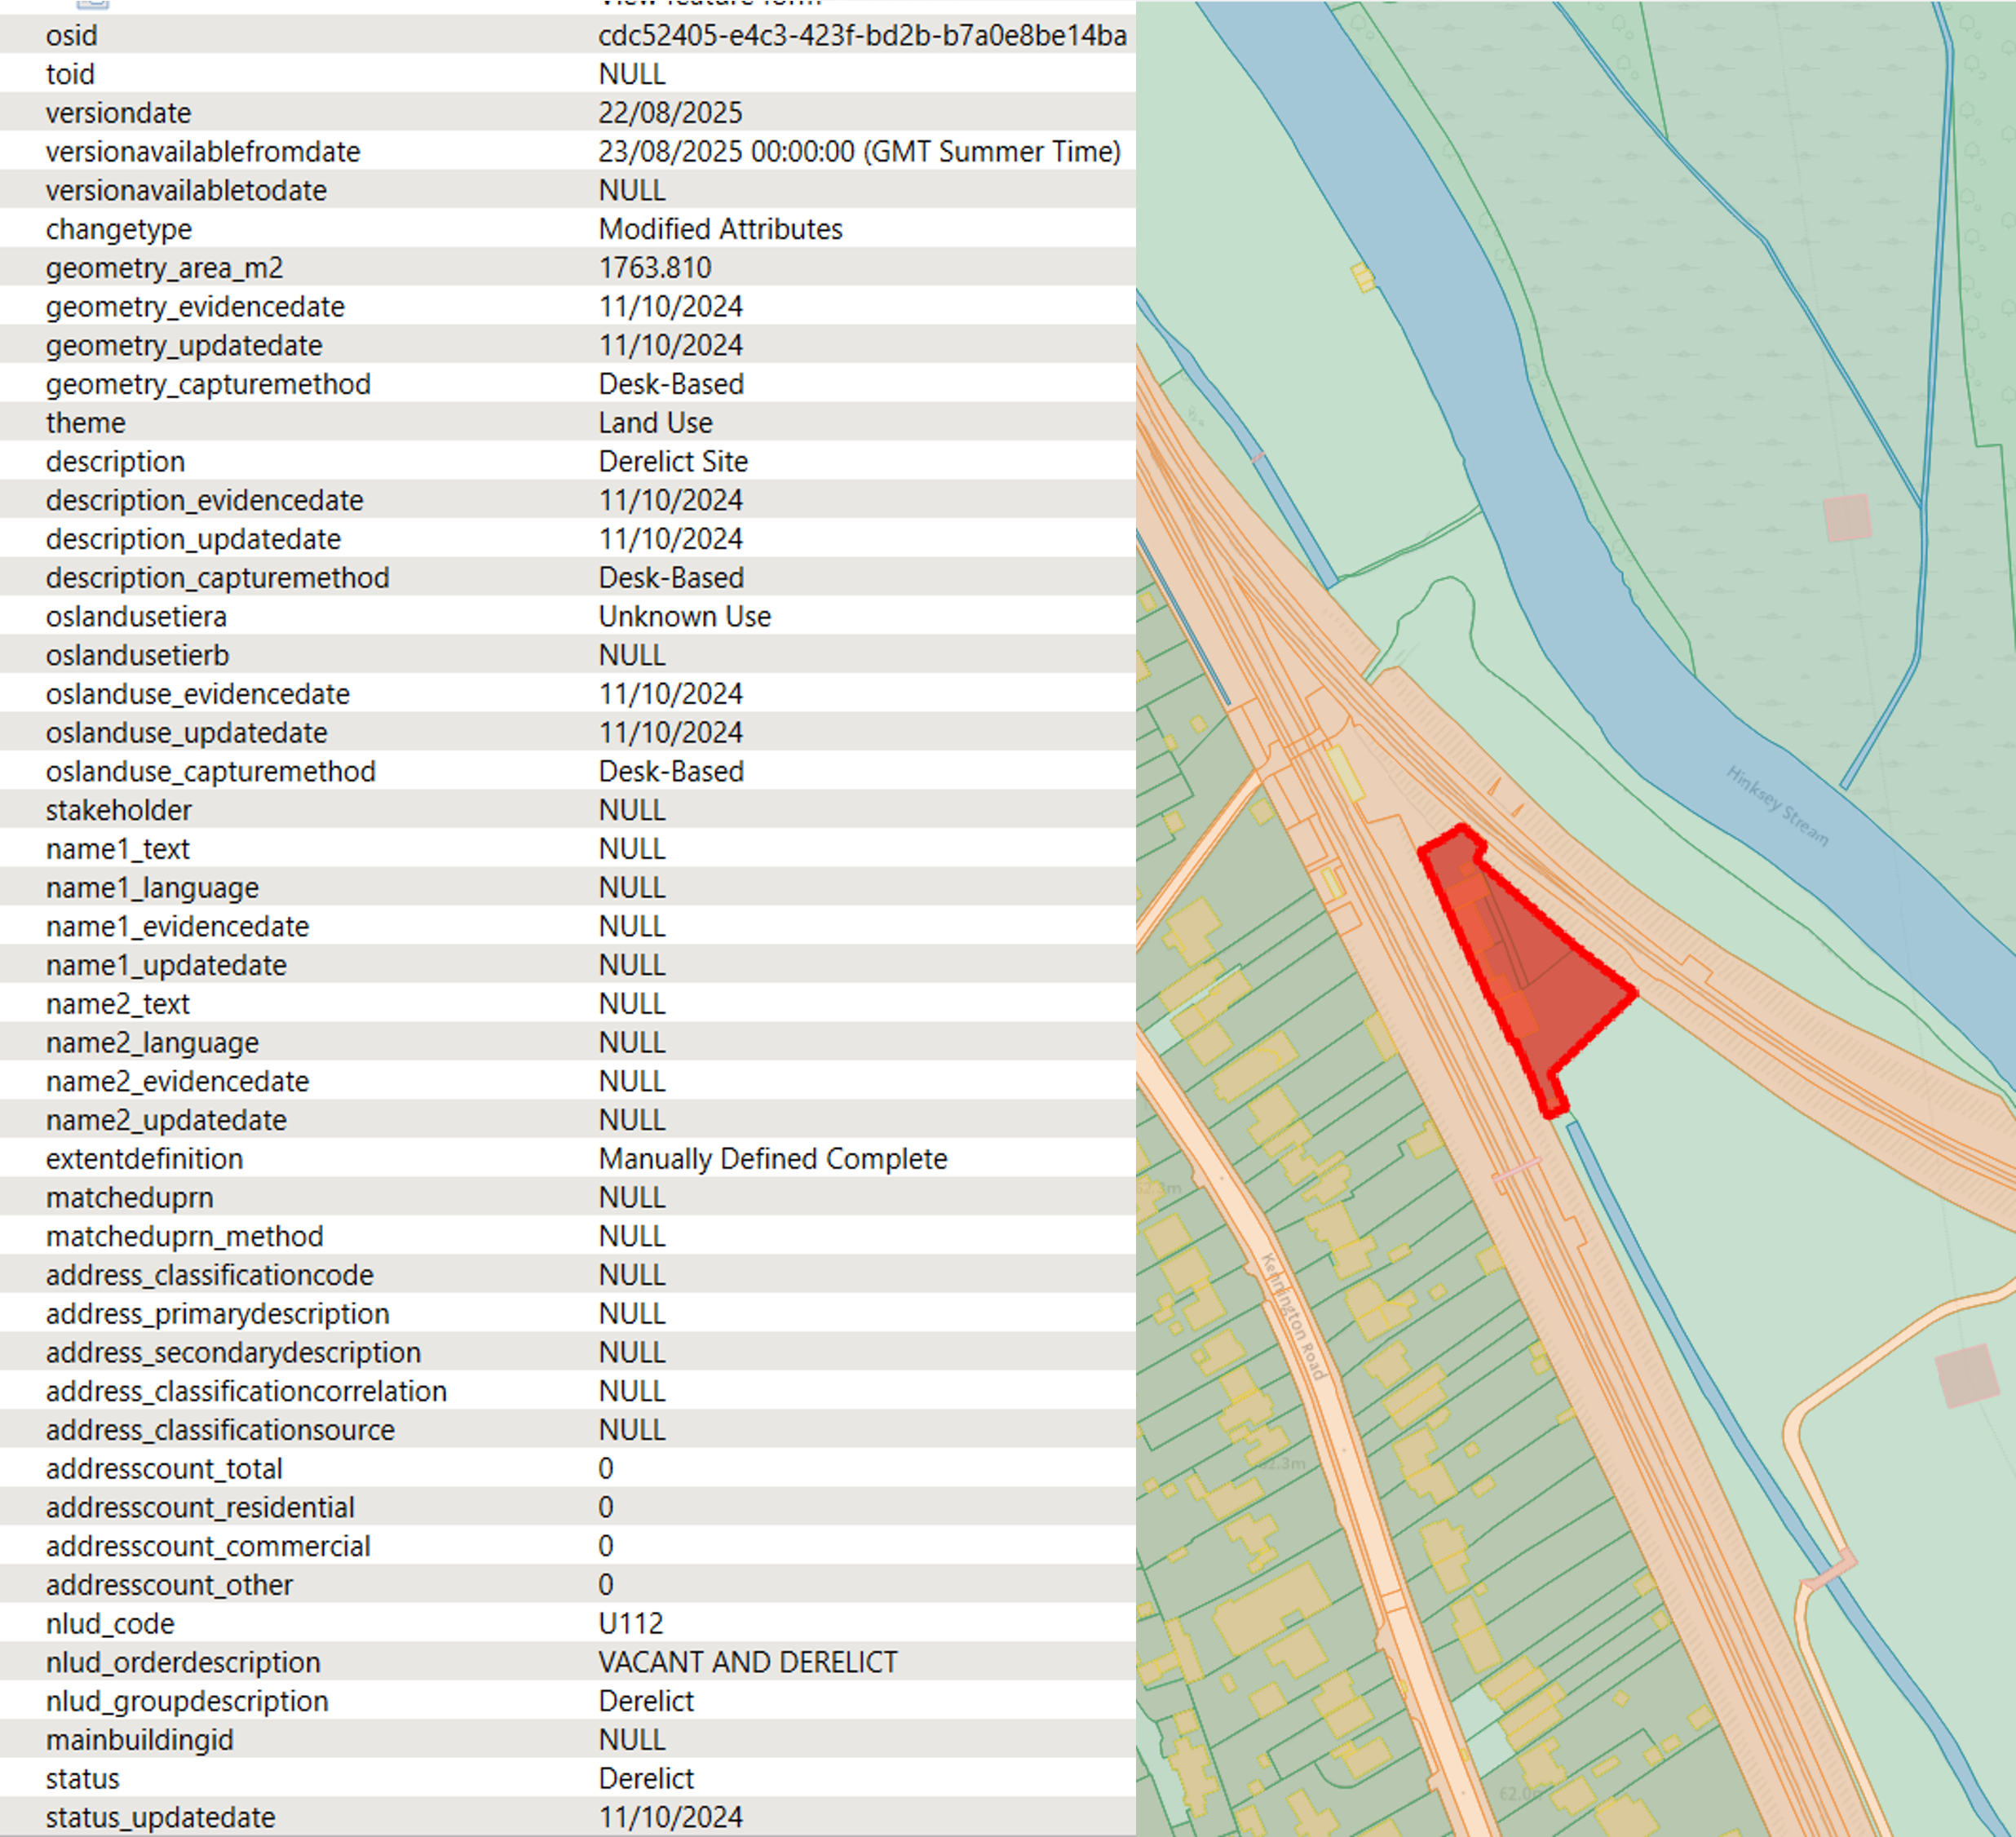Select the oslandusetiera value Unknown Use

[x=684, y=616]
